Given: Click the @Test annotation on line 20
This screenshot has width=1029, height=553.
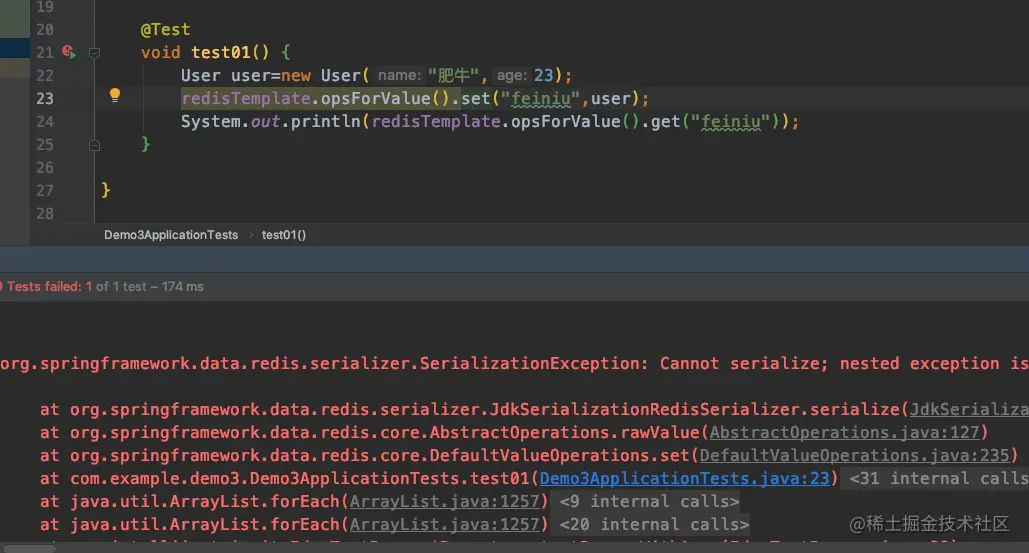Looking at the screenshot, I should coord(165,30).
